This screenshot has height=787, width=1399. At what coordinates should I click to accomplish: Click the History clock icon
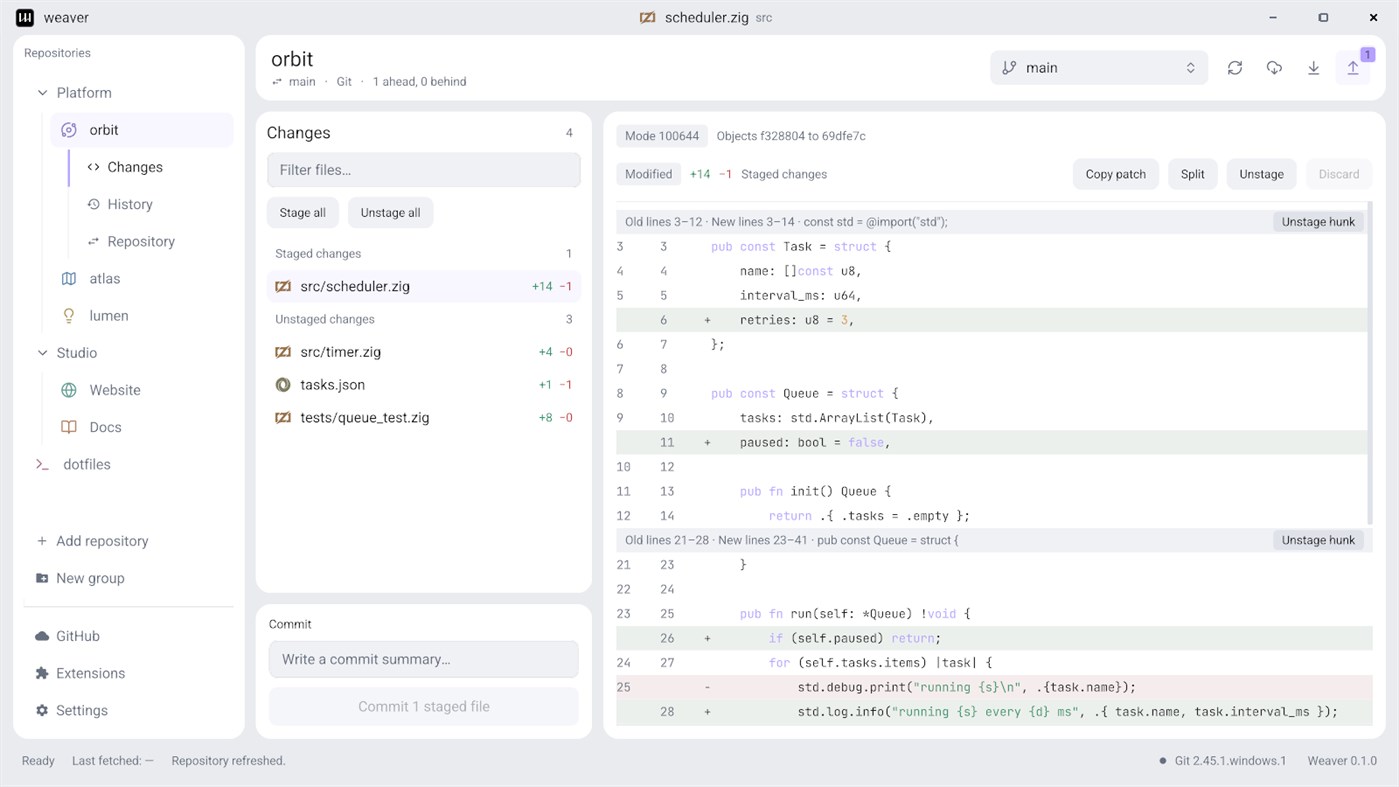pyautogui.click(x=93, y=204)
